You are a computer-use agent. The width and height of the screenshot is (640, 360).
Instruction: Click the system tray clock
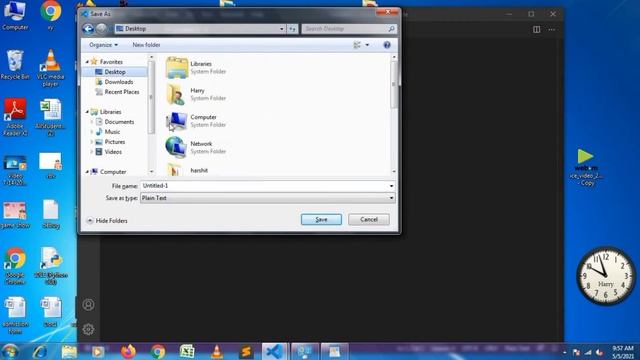point(623,352)
